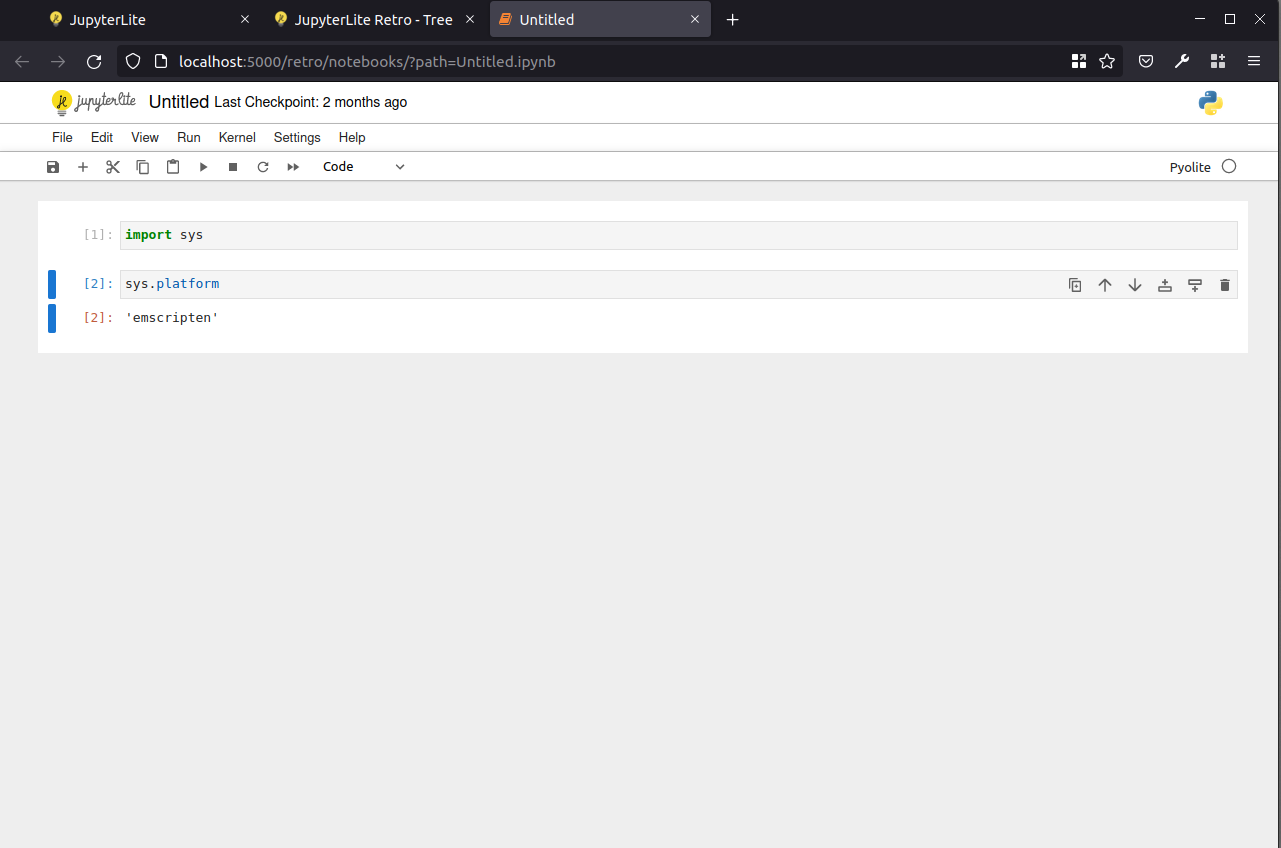This screenshot has height=848, width=1281.
Task: Insert a new cell with the plus icon
Action: [83, 167]
